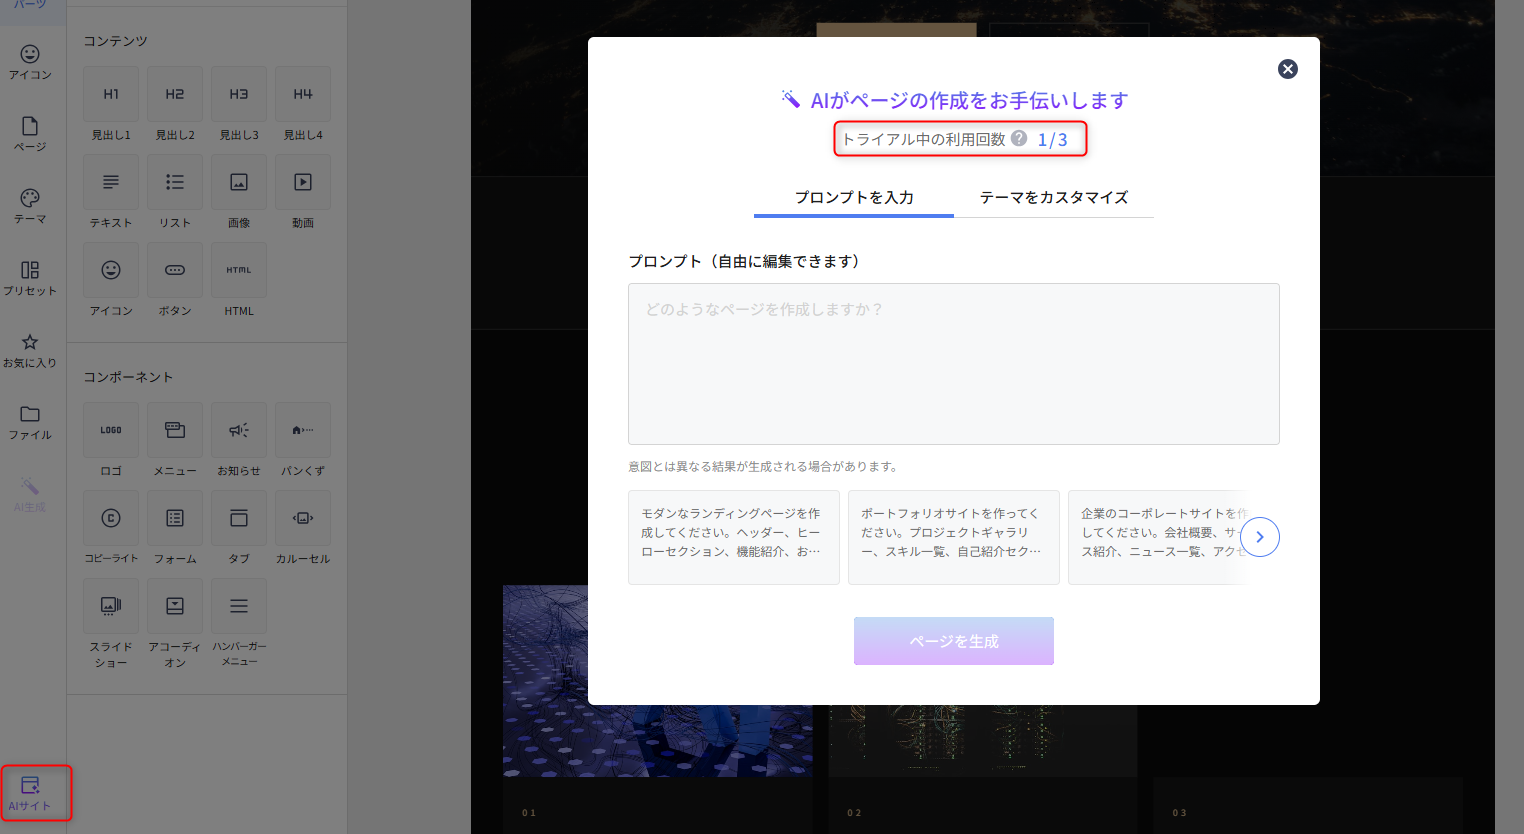The width and height of the screenshot is (1524, 834).
Task: Click the trial usage help question mark
Action: tap(1019, 139)
